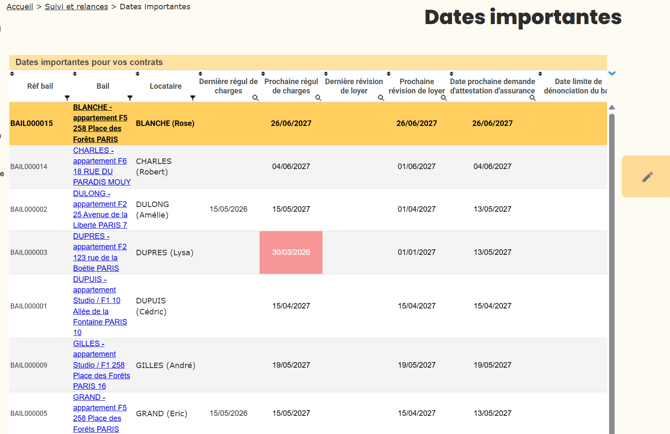Open the filter funnel on Locataire column
The width and height of the screenshot is (670, 434).
[193, 98]
